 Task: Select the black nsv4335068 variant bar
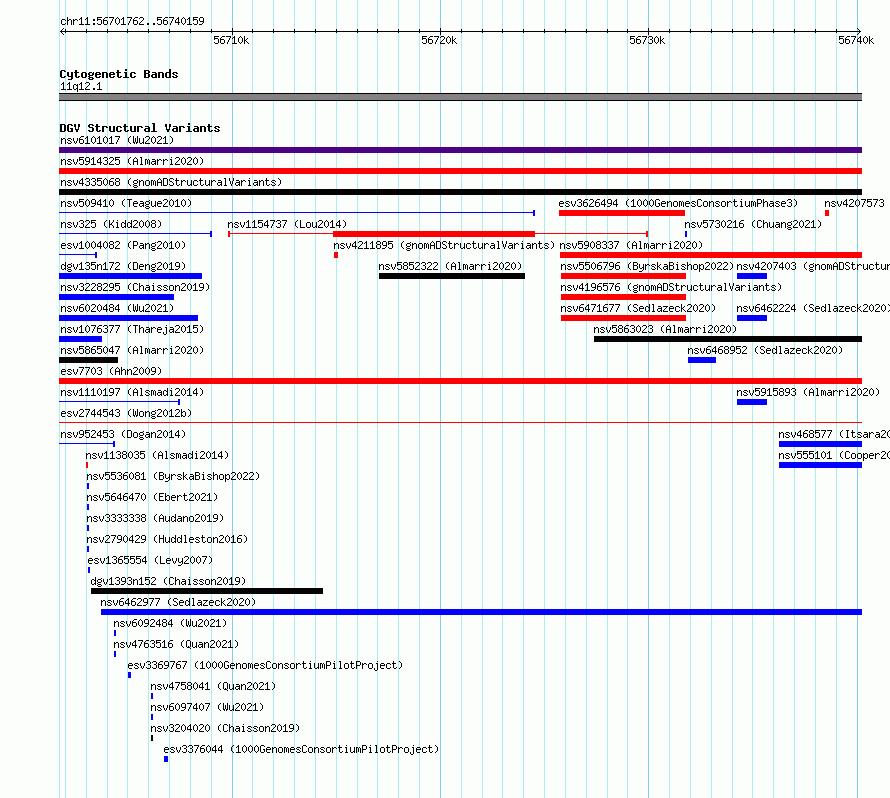point(460,192)
